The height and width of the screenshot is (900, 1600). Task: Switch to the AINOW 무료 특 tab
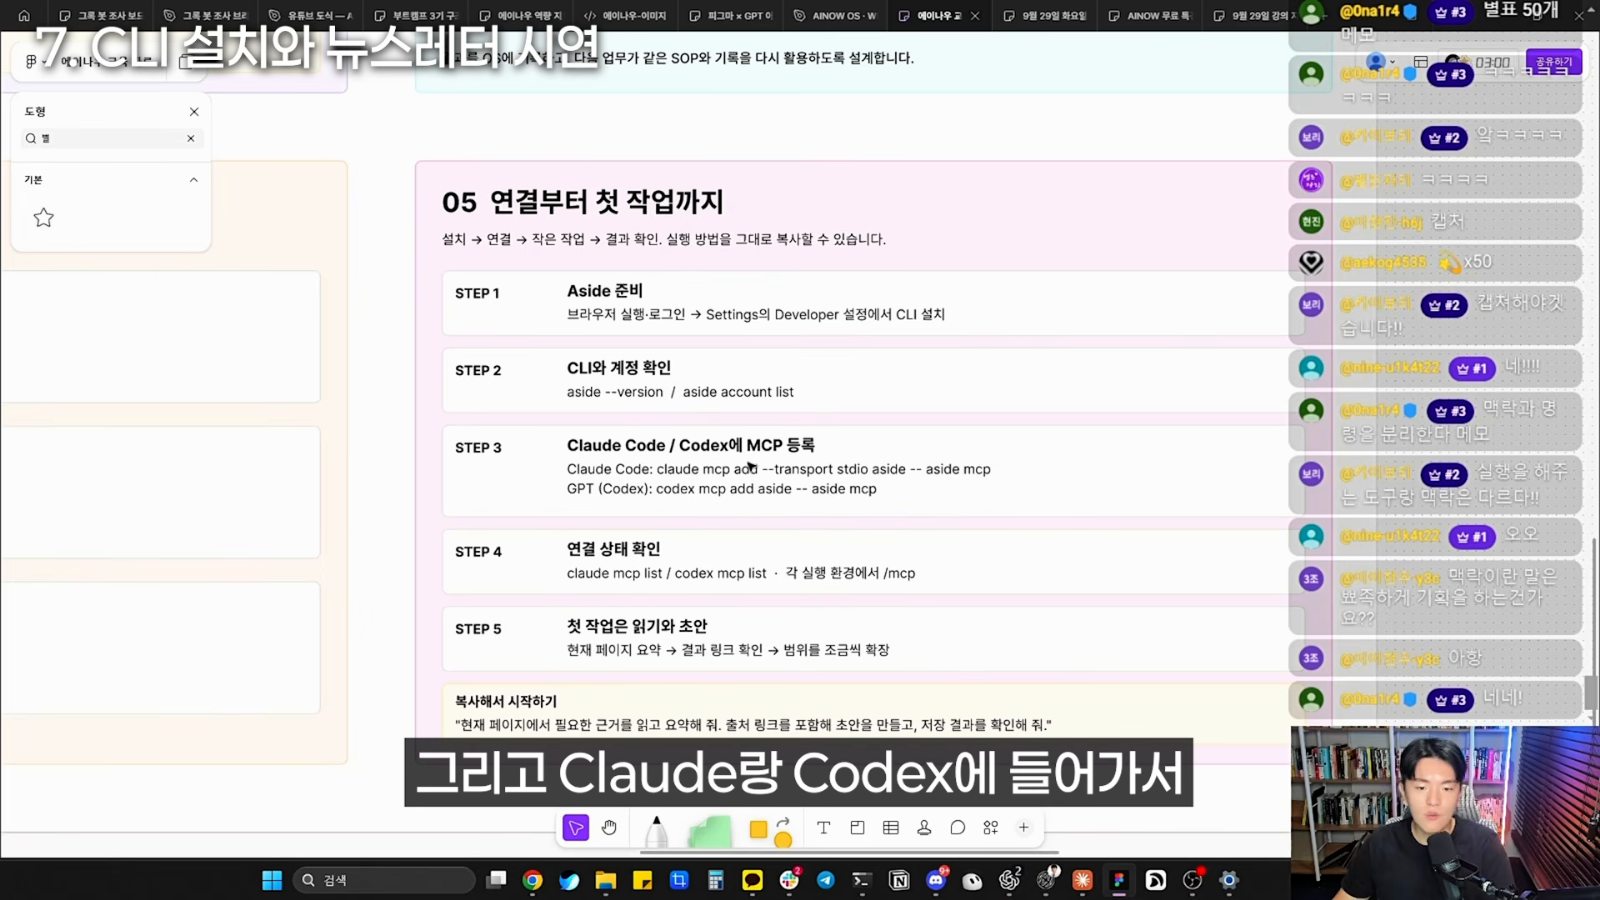1150,16
